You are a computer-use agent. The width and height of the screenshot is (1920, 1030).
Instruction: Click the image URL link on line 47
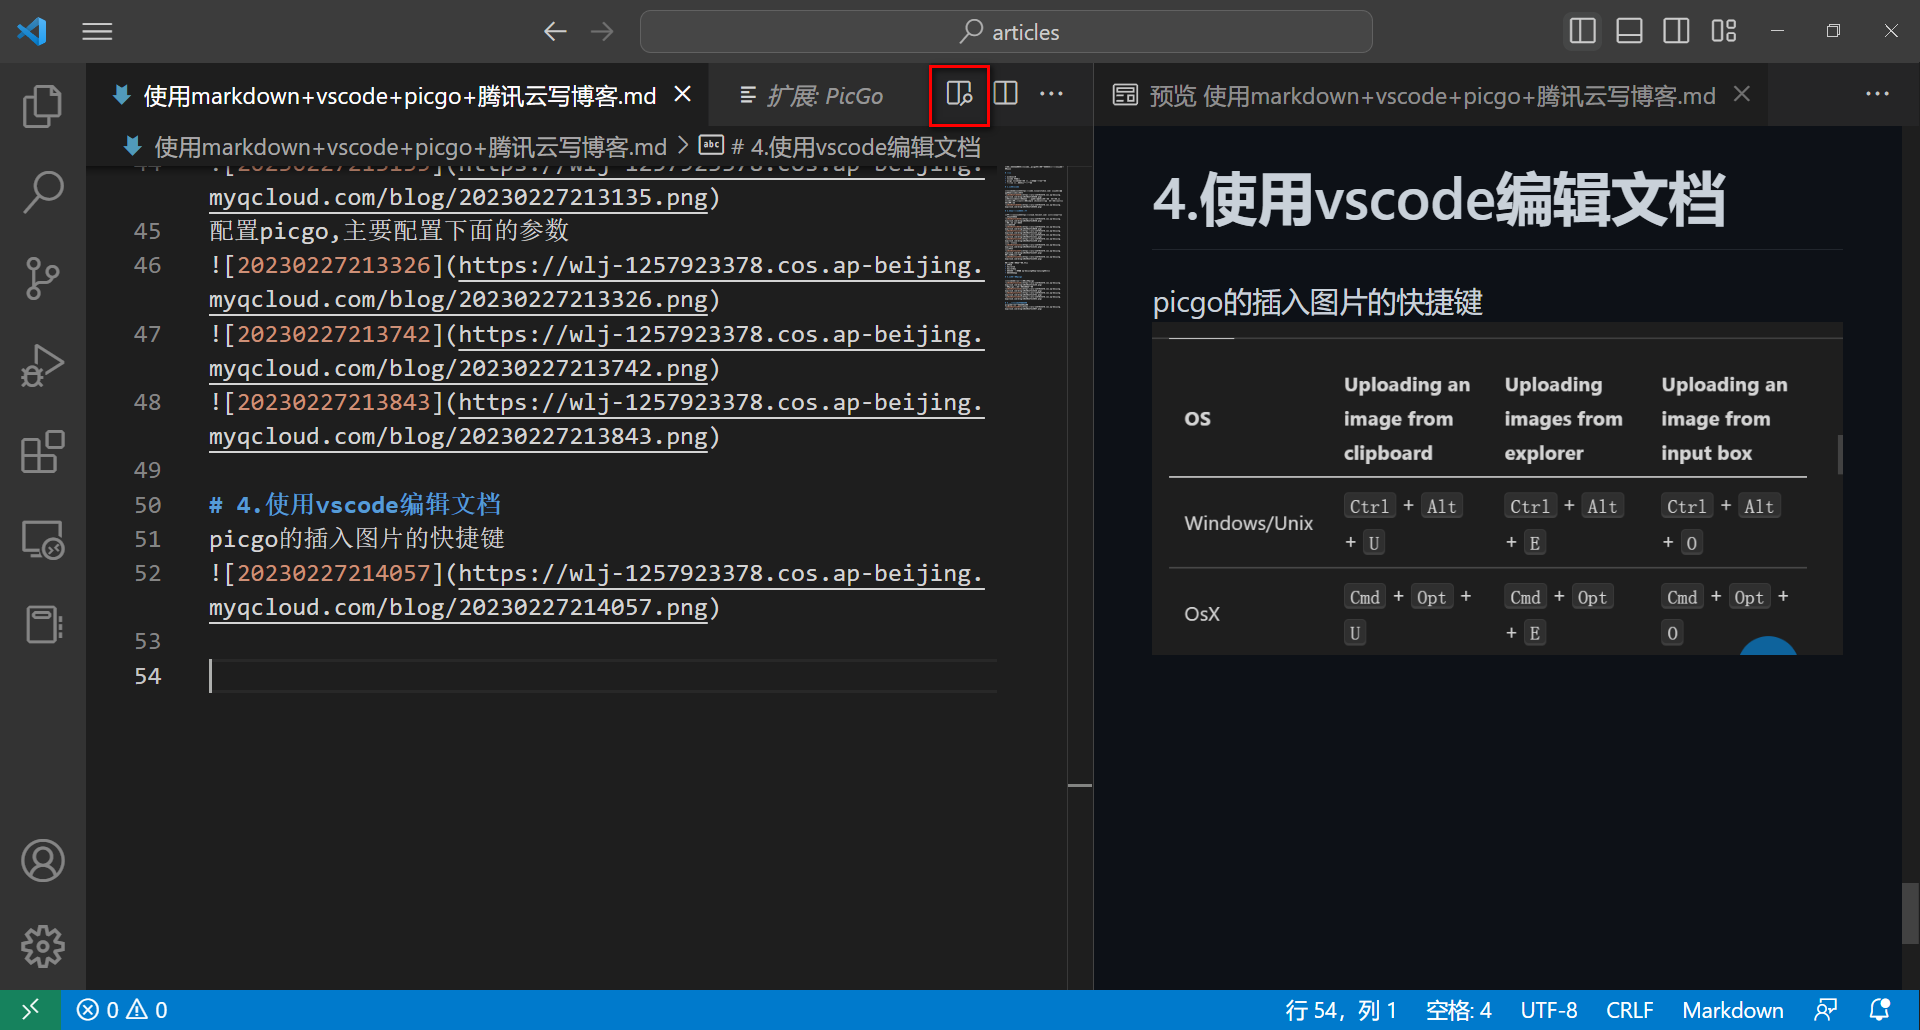click(720, 335)
